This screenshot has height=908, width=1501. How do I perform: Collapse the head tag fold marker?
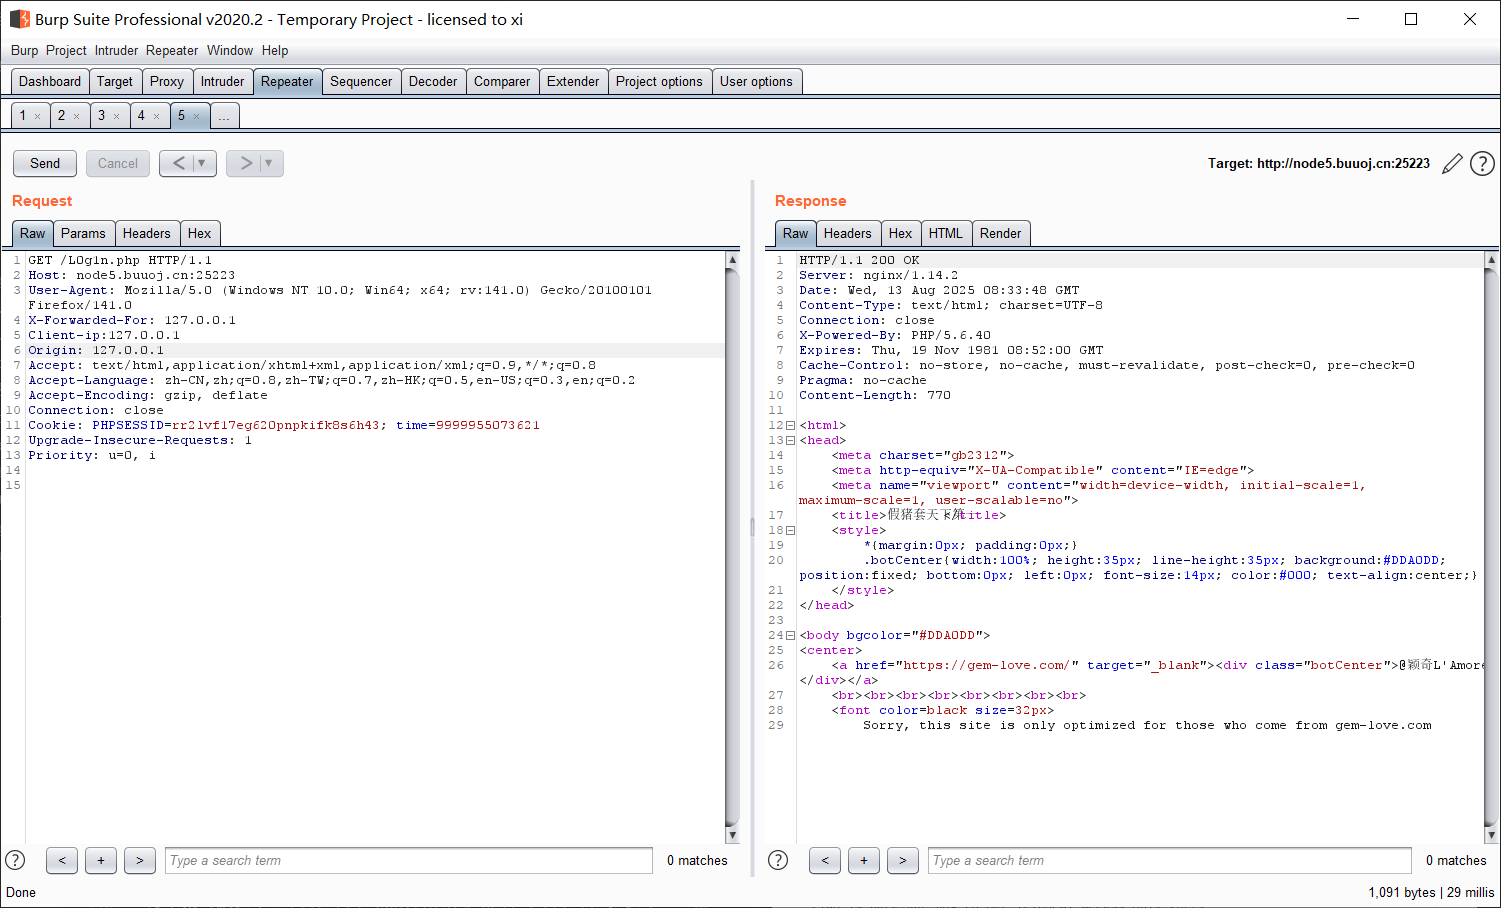coord(790,441)
